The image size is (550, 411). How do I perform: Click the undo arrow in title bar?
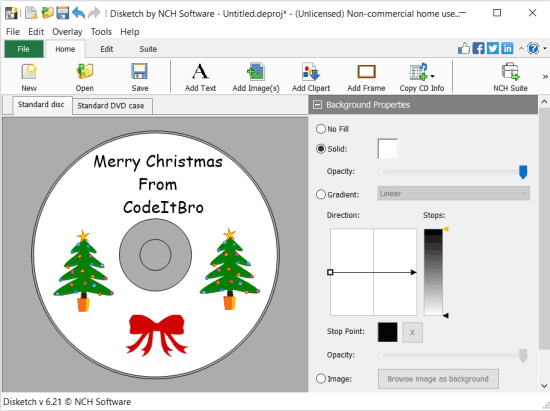(x=79, y=13)
